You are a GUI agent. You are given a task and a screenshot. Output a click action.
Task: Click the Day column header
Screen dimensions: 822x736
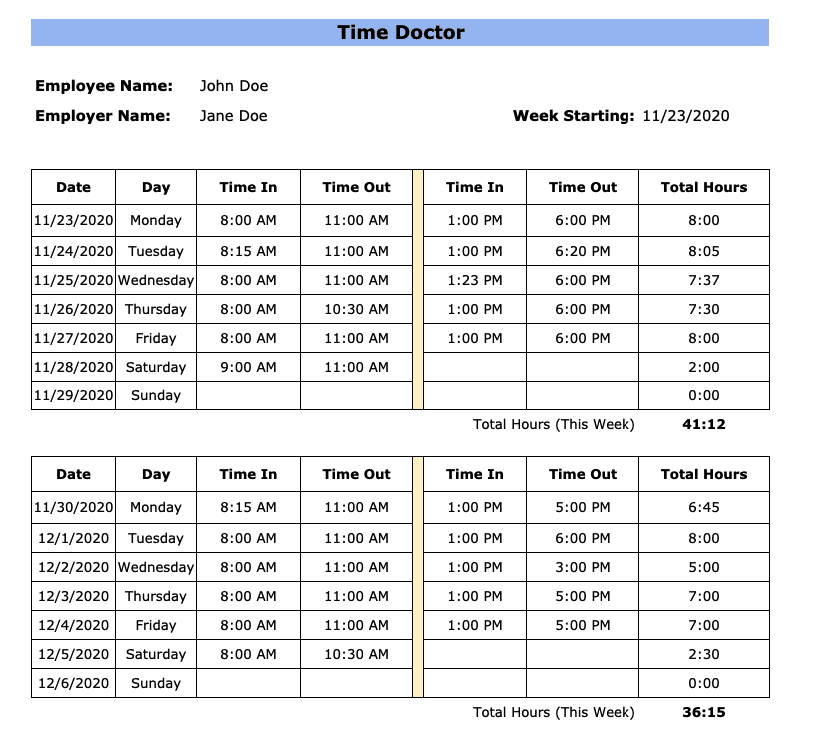[x=155, y=187]
